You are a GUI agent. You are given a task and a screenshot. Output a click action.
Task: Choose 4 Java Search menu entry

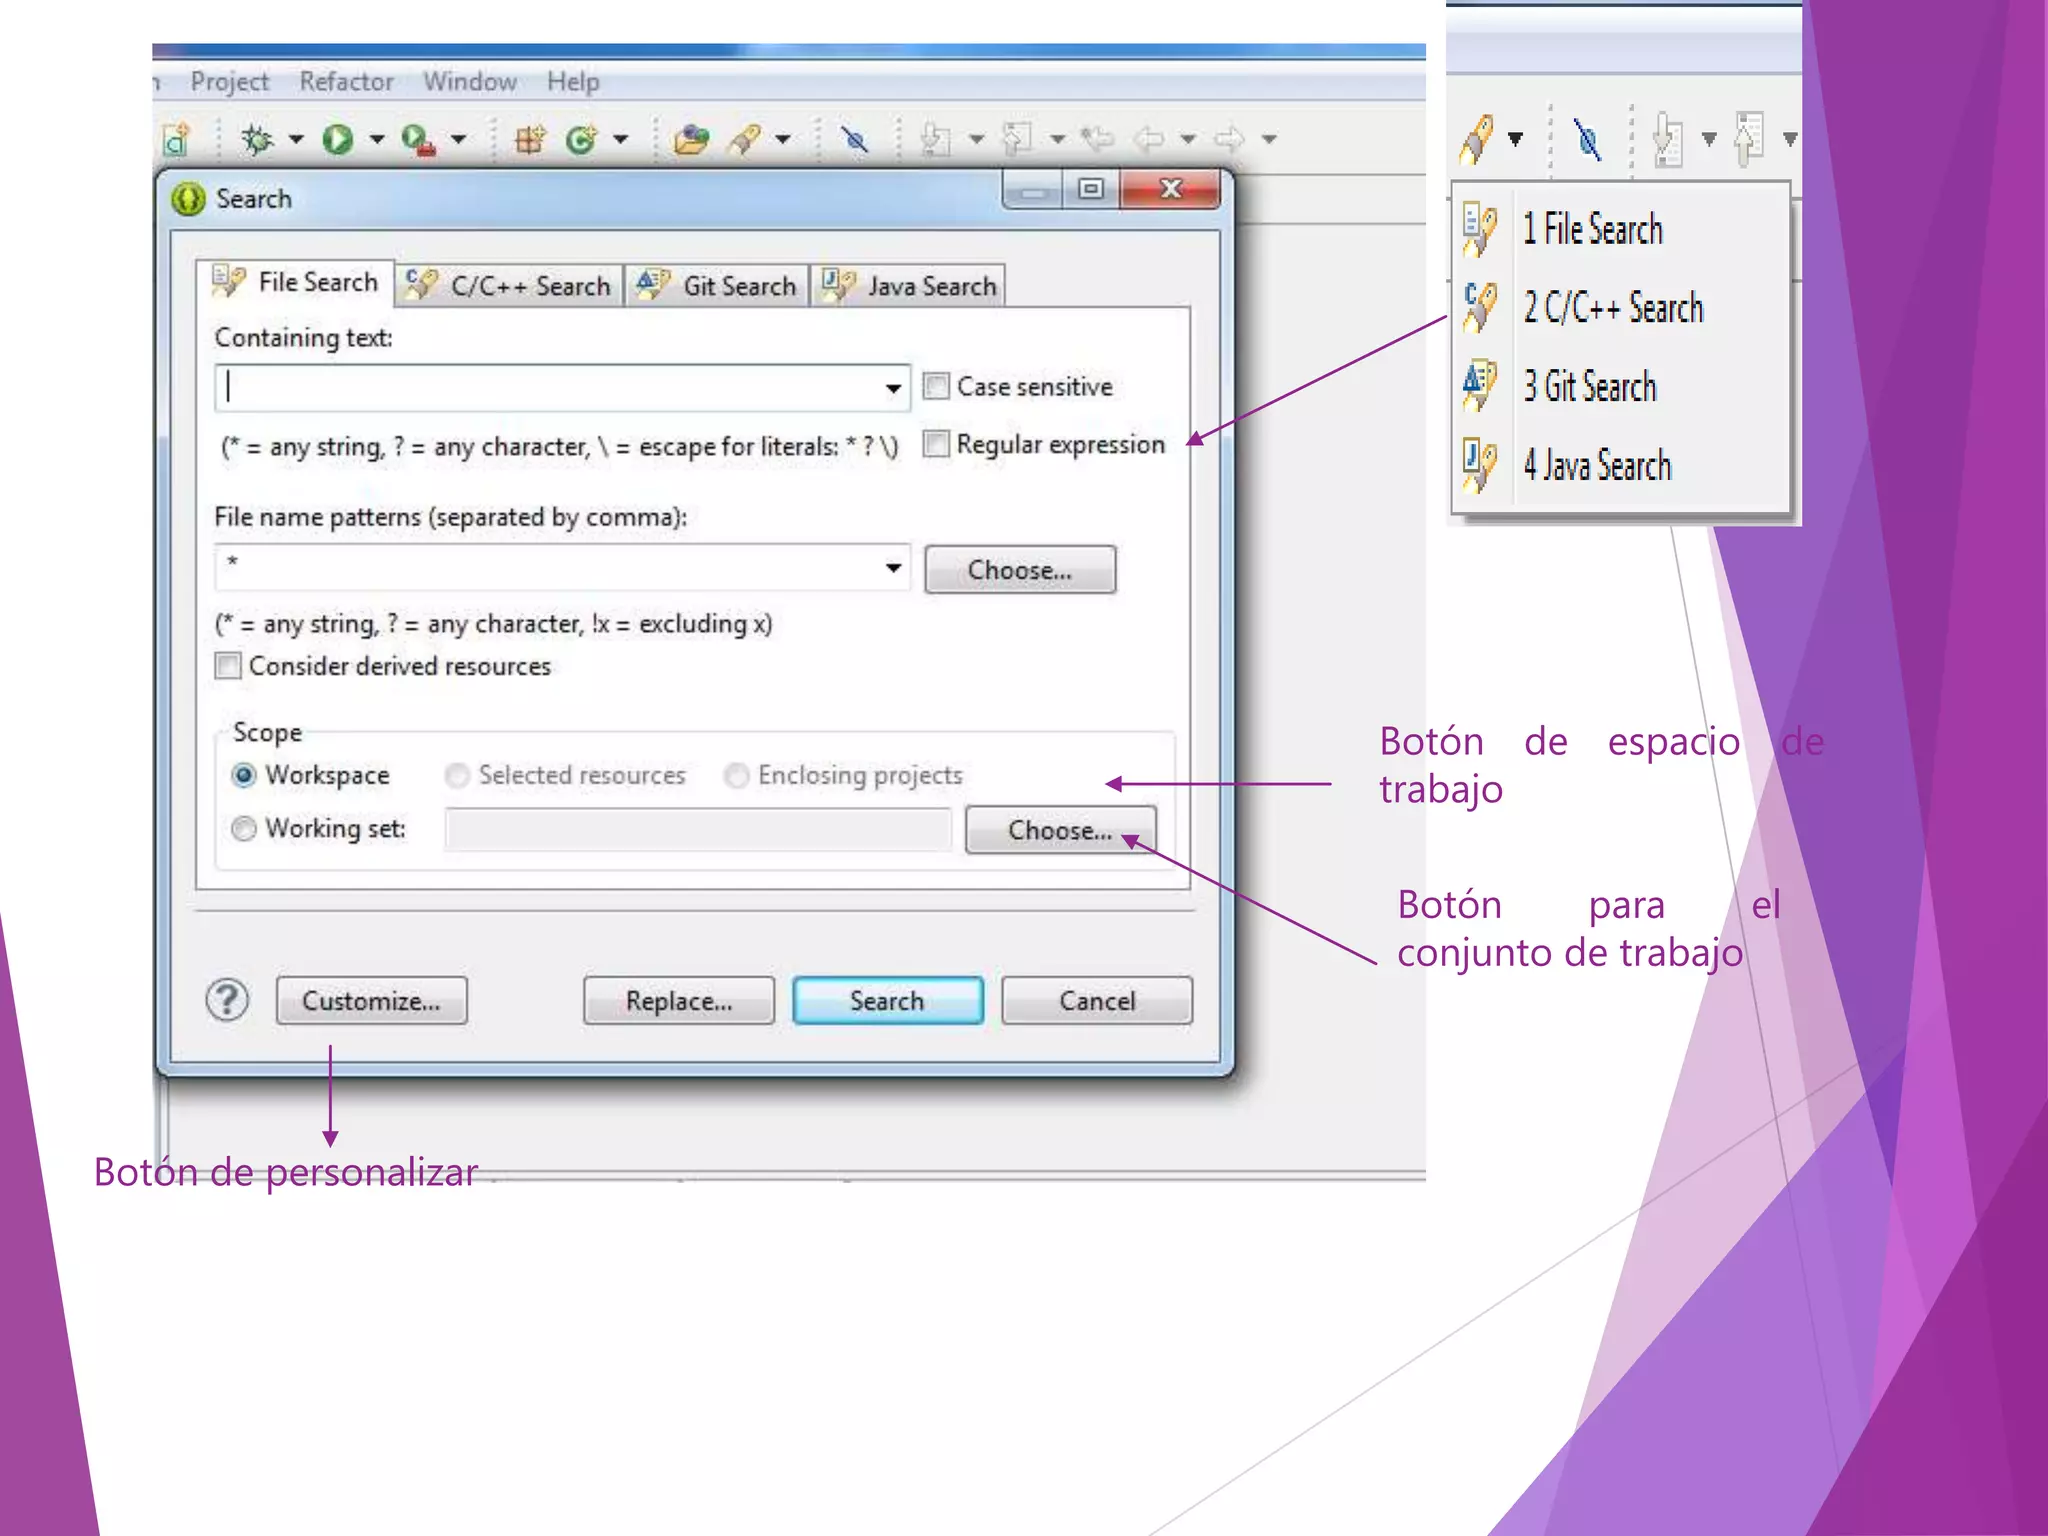coord(1596,466)
